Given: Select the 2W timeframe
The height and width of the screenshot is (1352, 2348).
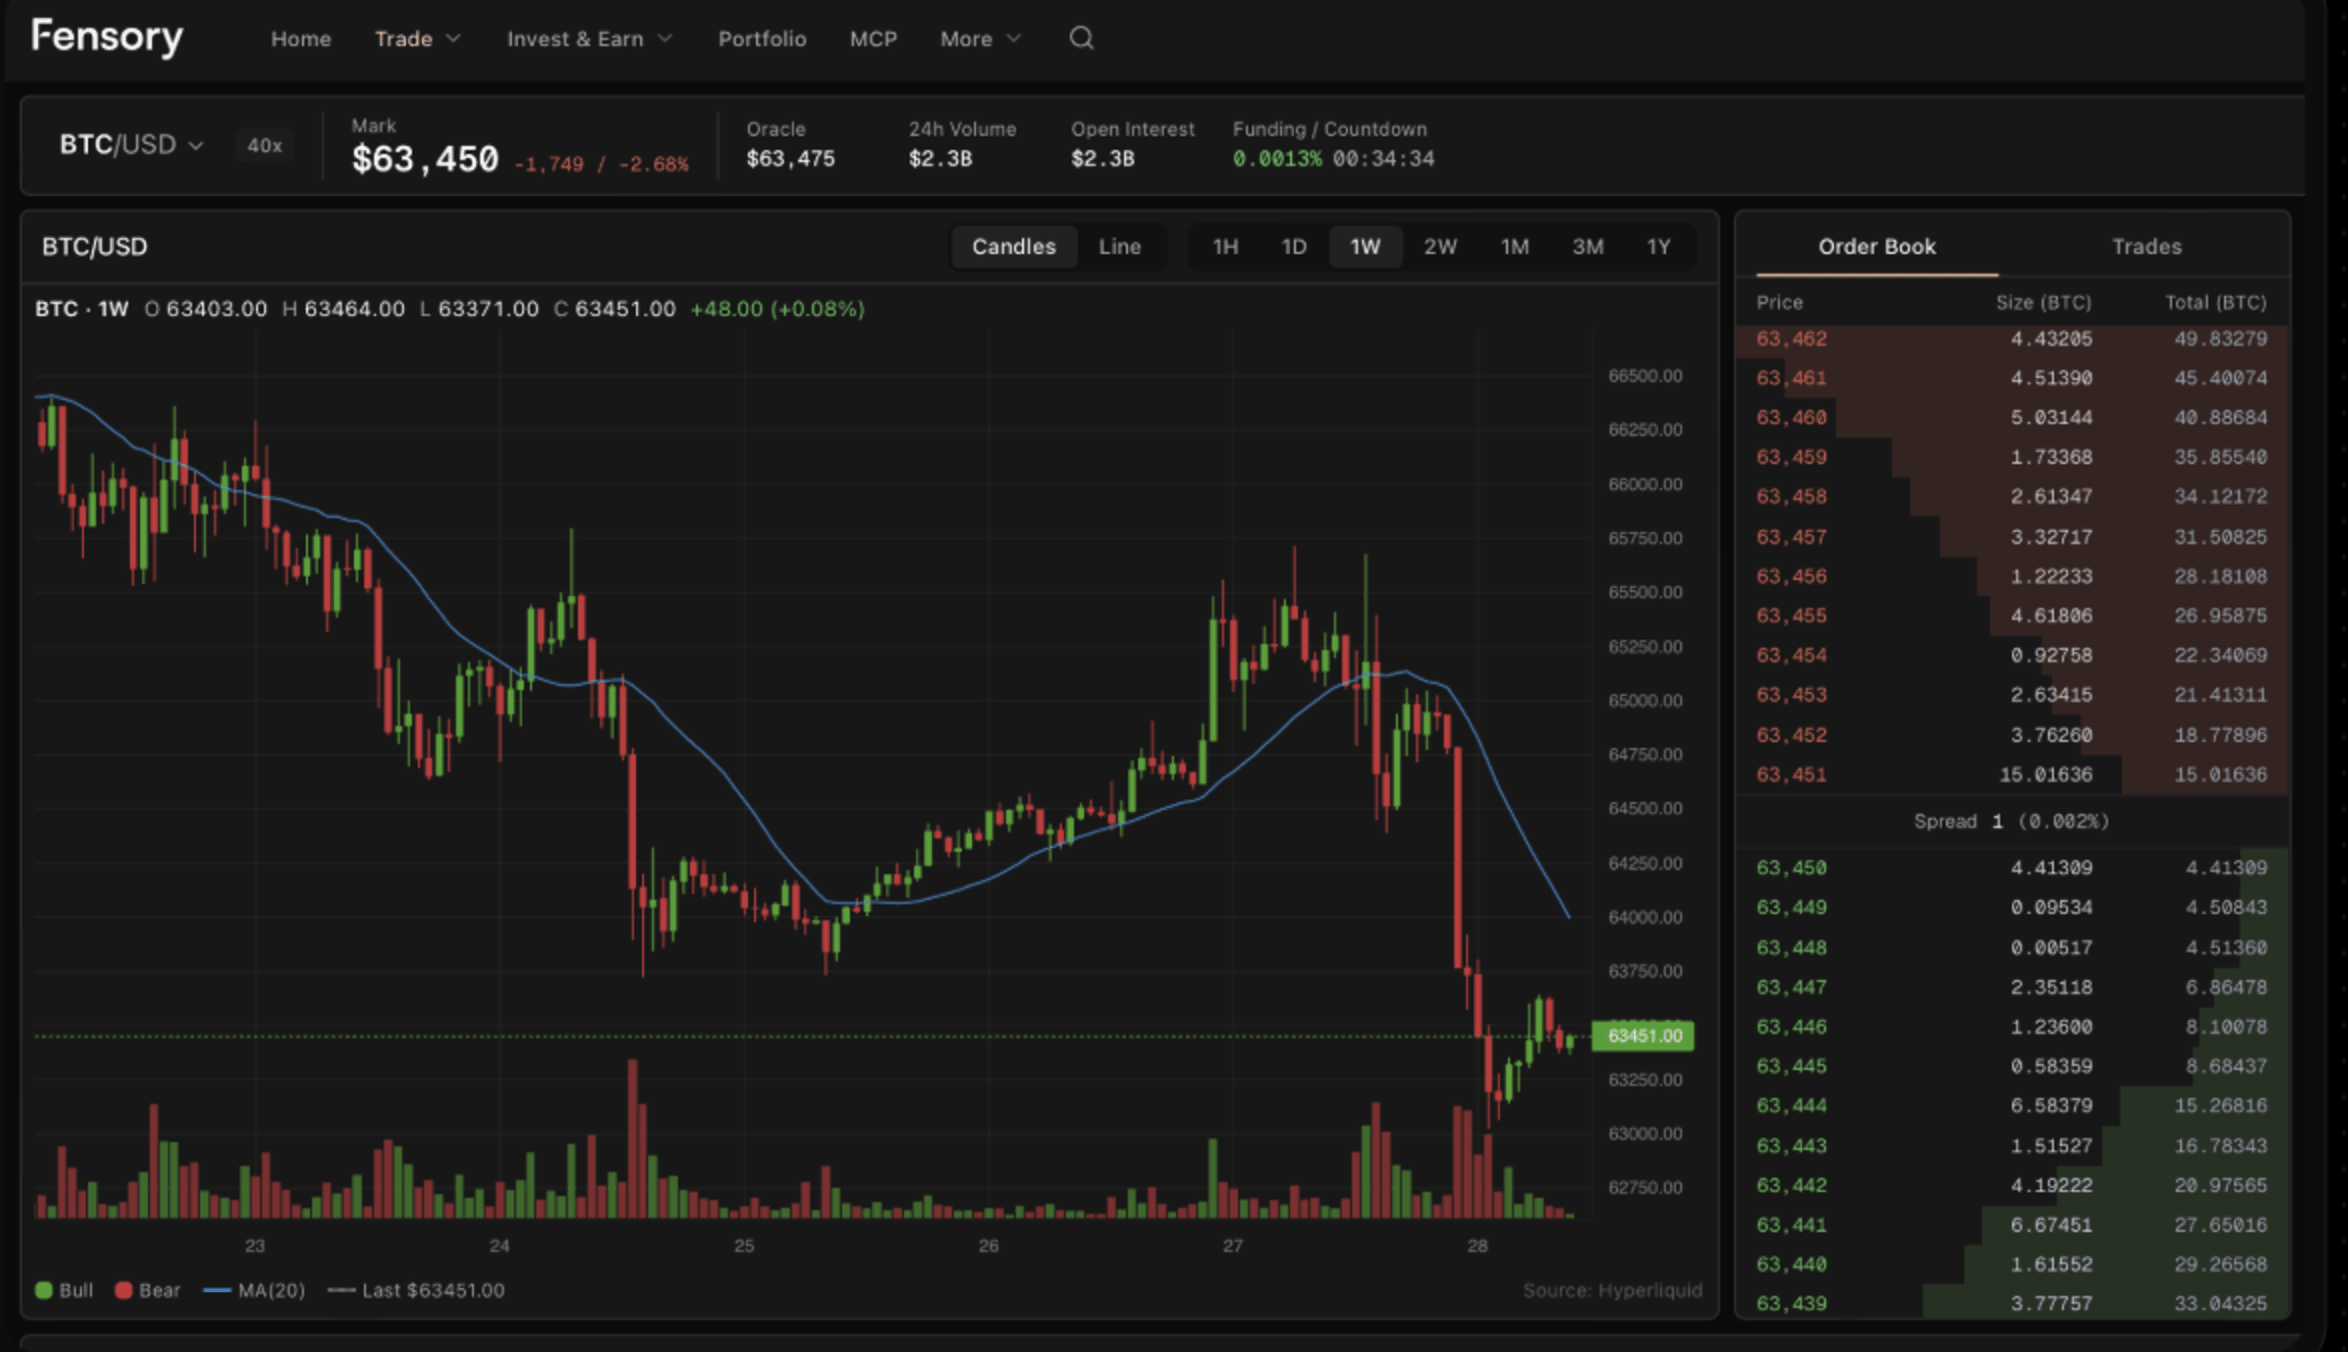Looking at the screenshot, I should (1440, 247).
